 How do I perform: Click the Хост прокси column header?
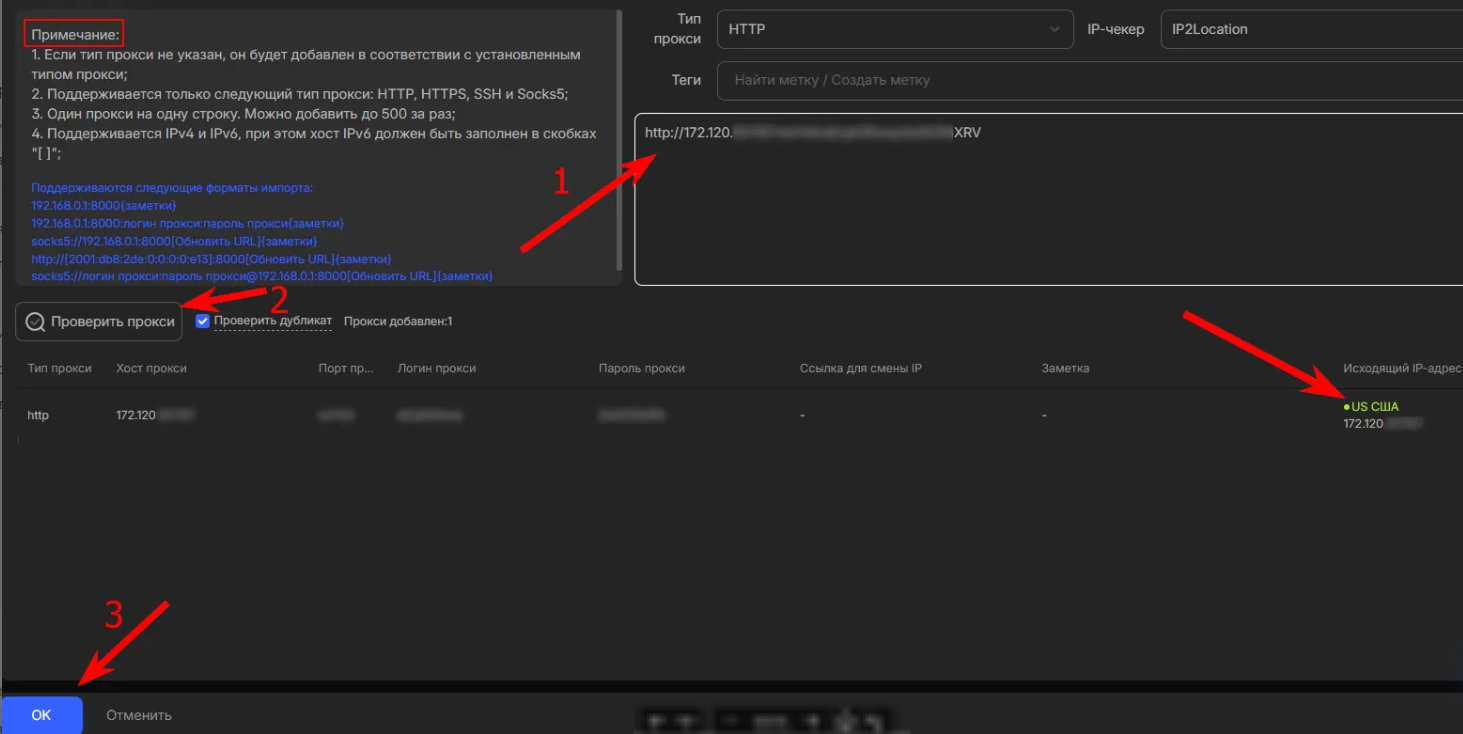pyautogui.click(x=151, y=368)
